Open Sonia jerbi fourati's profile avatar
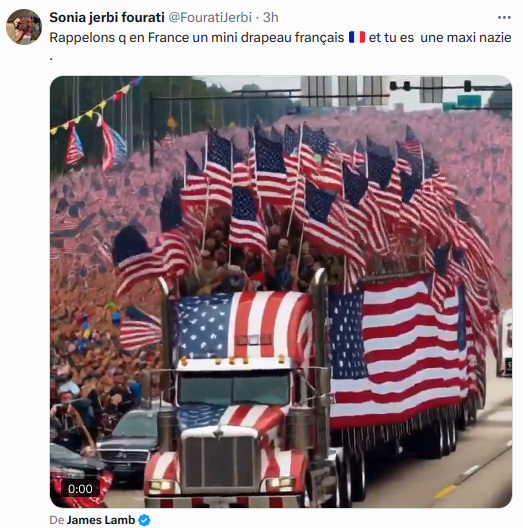The image size is (523, 528). [24, 27]
